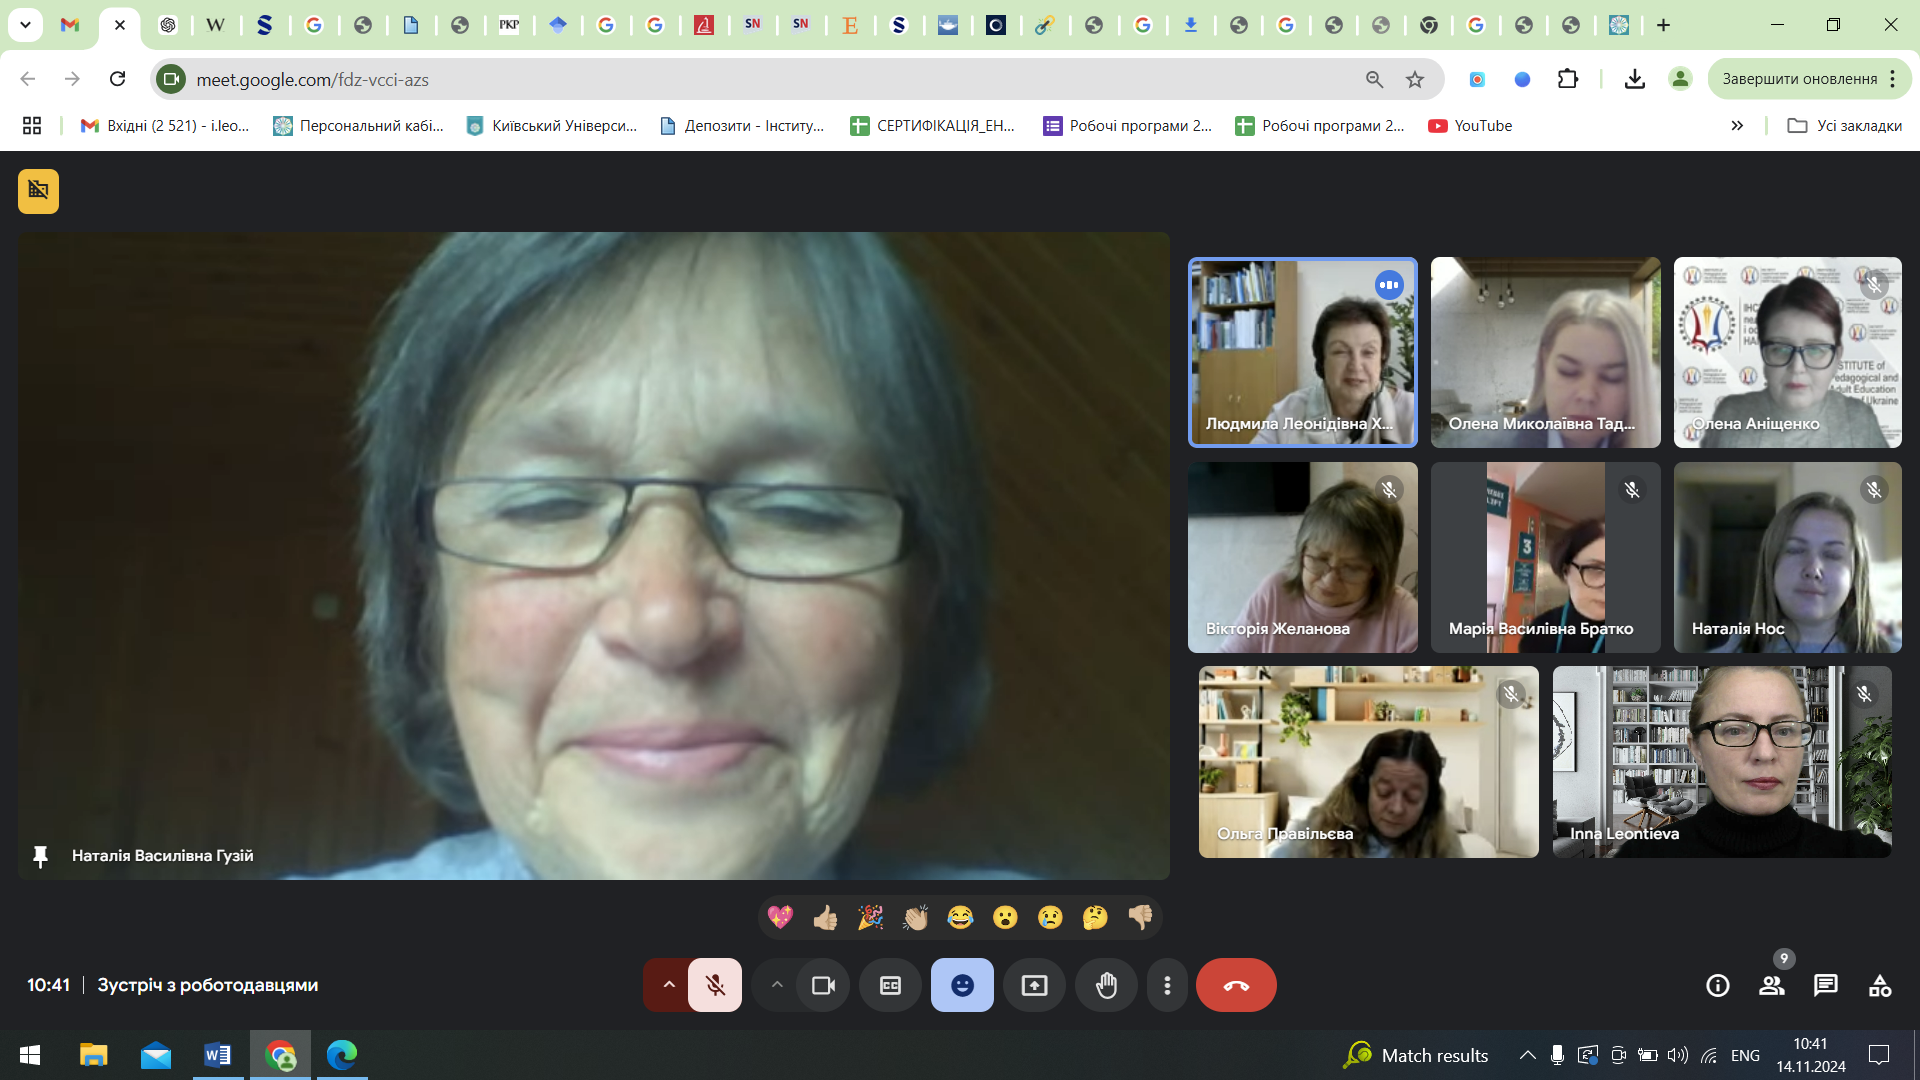Turn on closed captions

tap(890, 985)
